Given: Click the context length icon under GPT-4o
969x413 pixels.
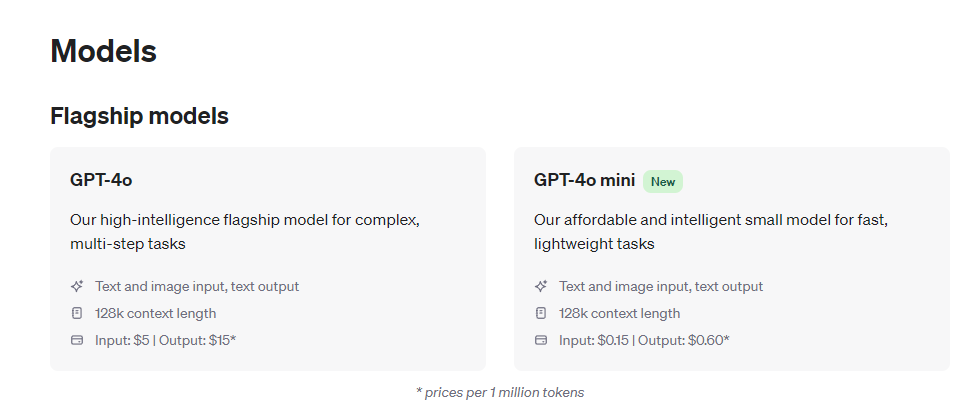Looking at the screenshot, I should pyautogui.click(x=77, y=313).
